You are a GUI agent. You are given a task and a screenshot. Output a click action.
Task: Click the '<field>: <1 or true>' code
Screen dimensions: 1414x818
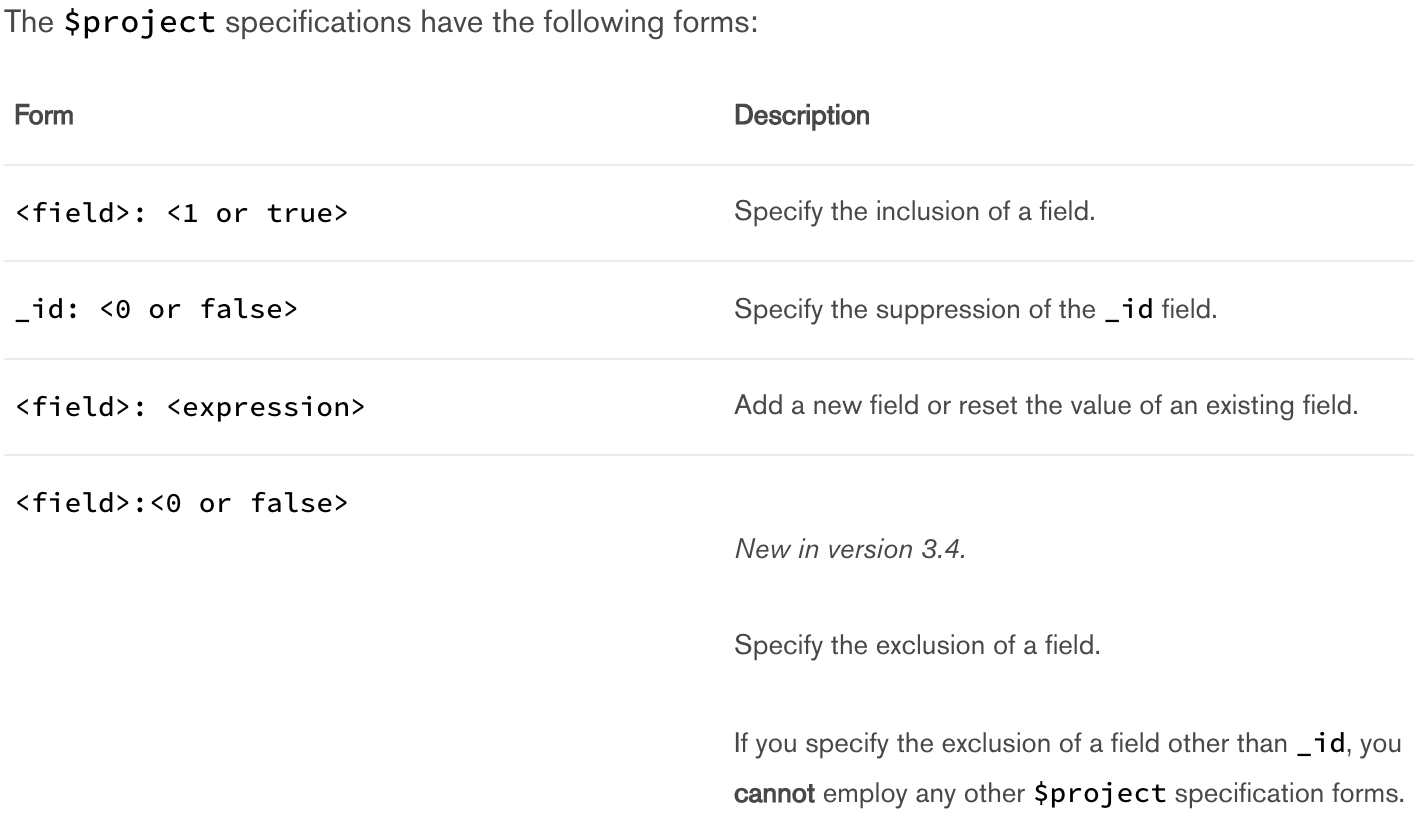coord(181,213)
